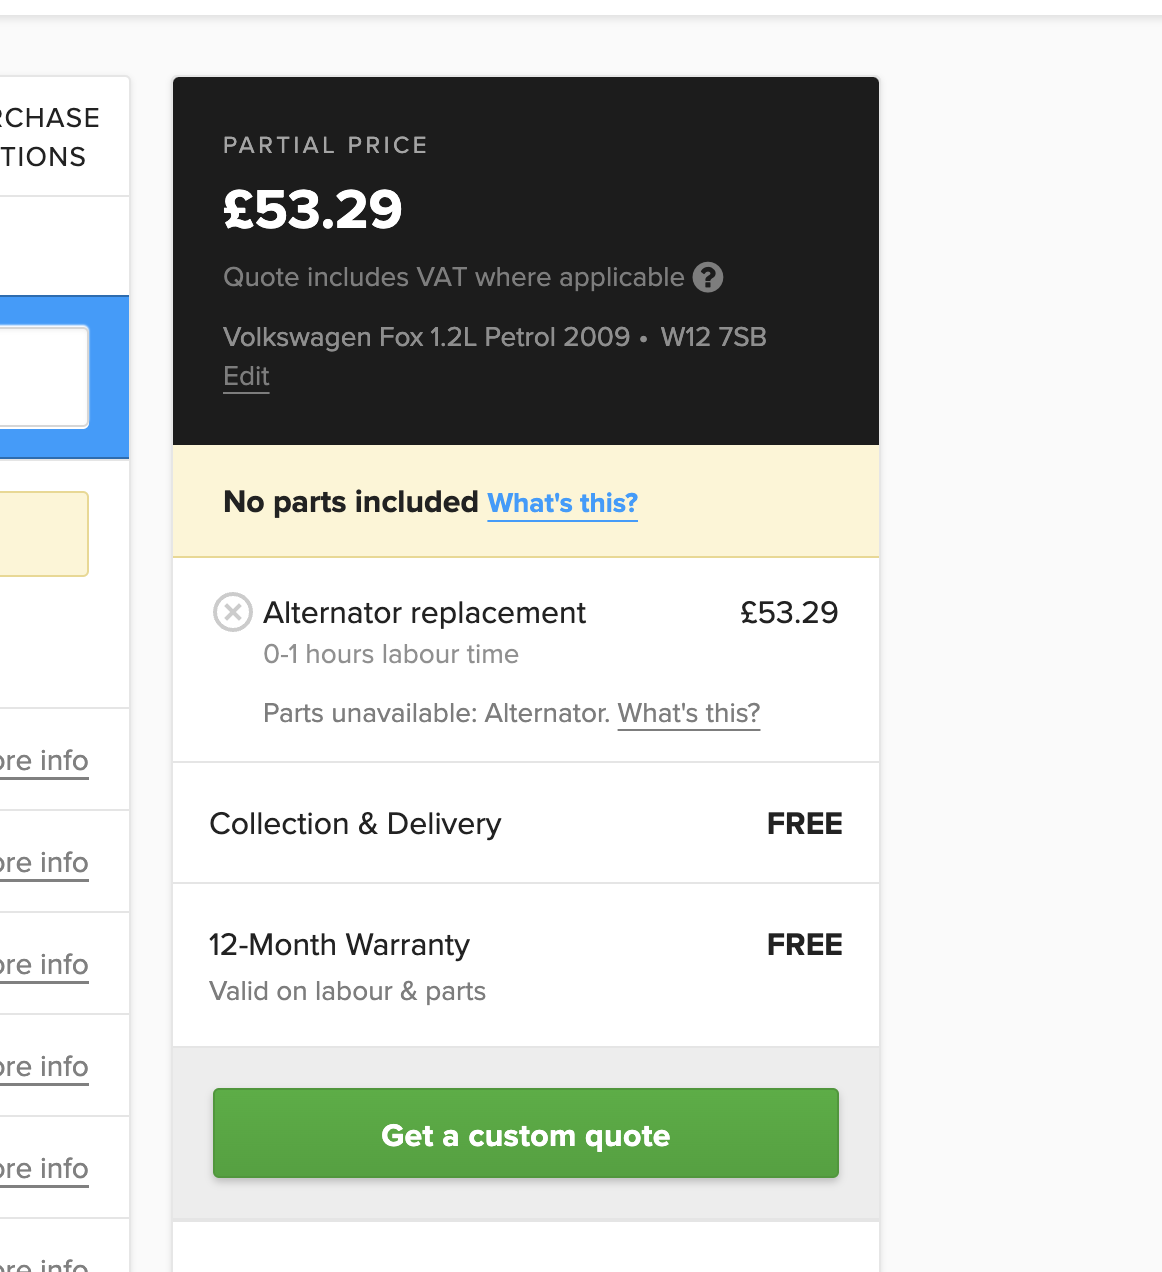
Task: Click Edit link under vehicle details
Action: (x=246, y=376)
